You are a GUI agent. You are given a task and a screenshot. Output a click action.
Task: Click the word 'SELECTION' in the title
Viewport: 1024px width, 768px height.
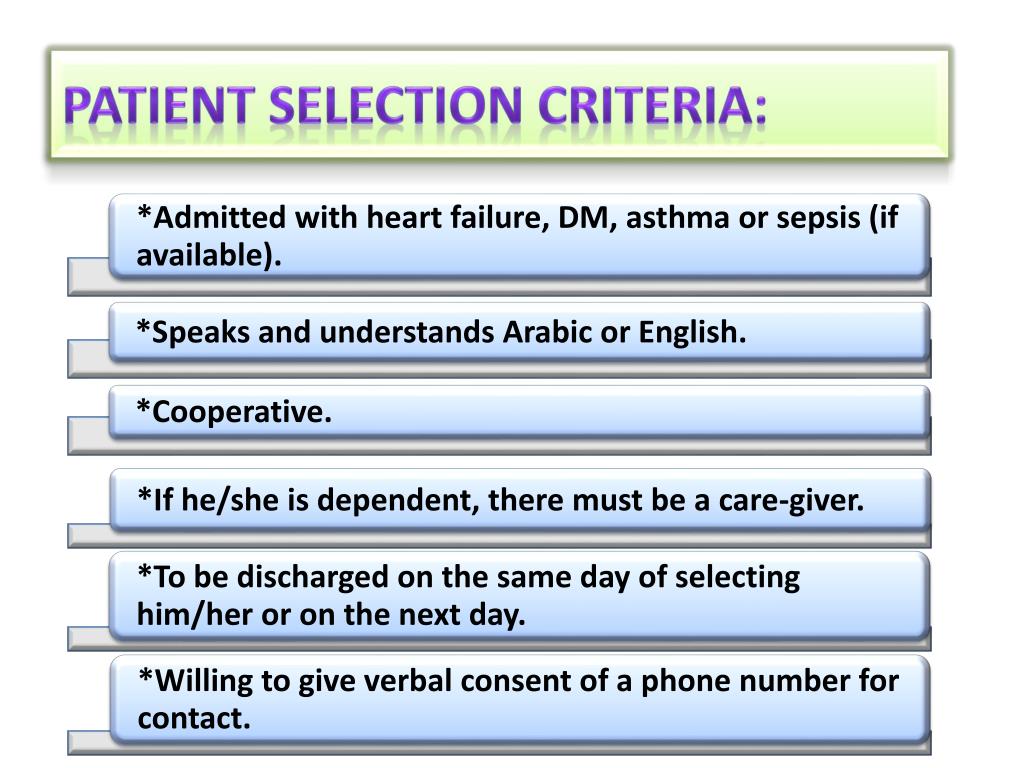tap(396, 106)
